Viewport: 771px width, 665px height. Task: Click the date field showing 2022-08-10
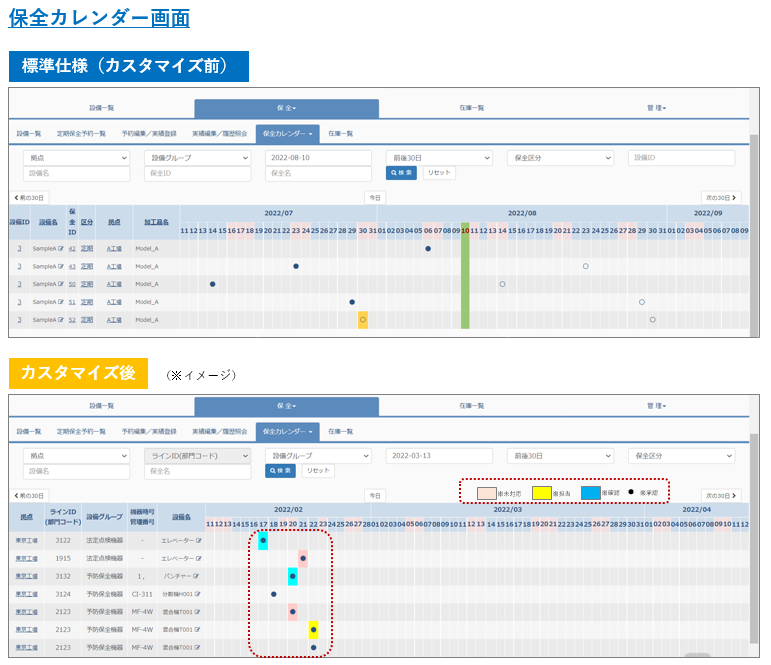click(x=318, y=158)
